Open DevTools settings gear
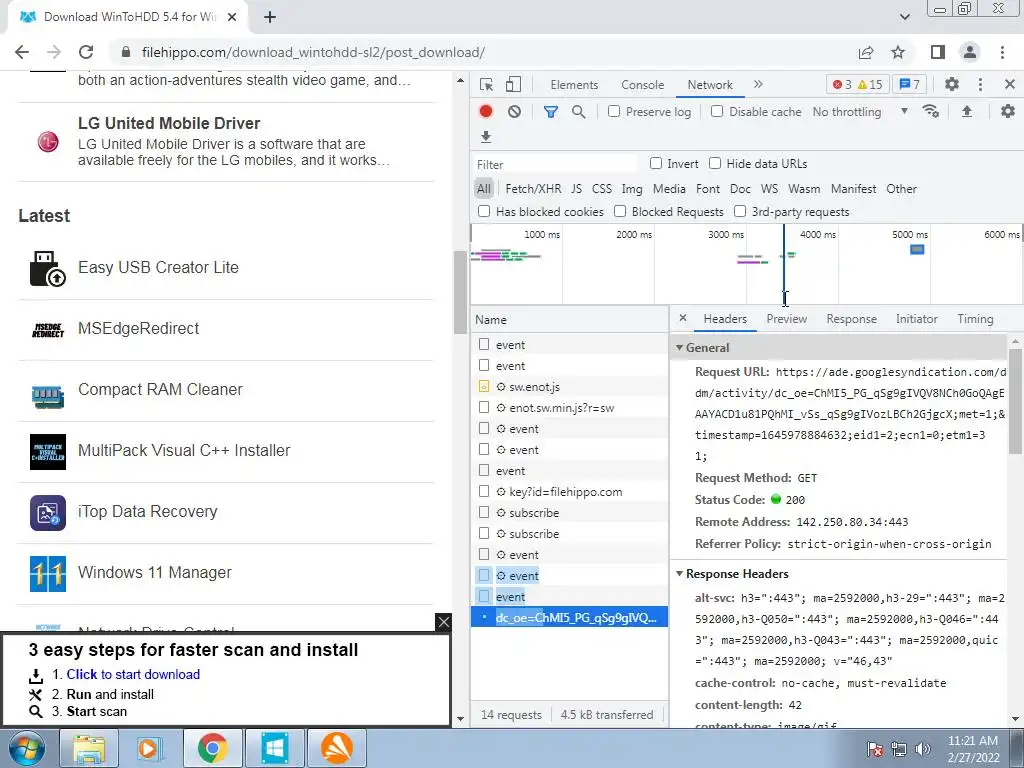Screen dimensions: 1024x768 (952, 84)
